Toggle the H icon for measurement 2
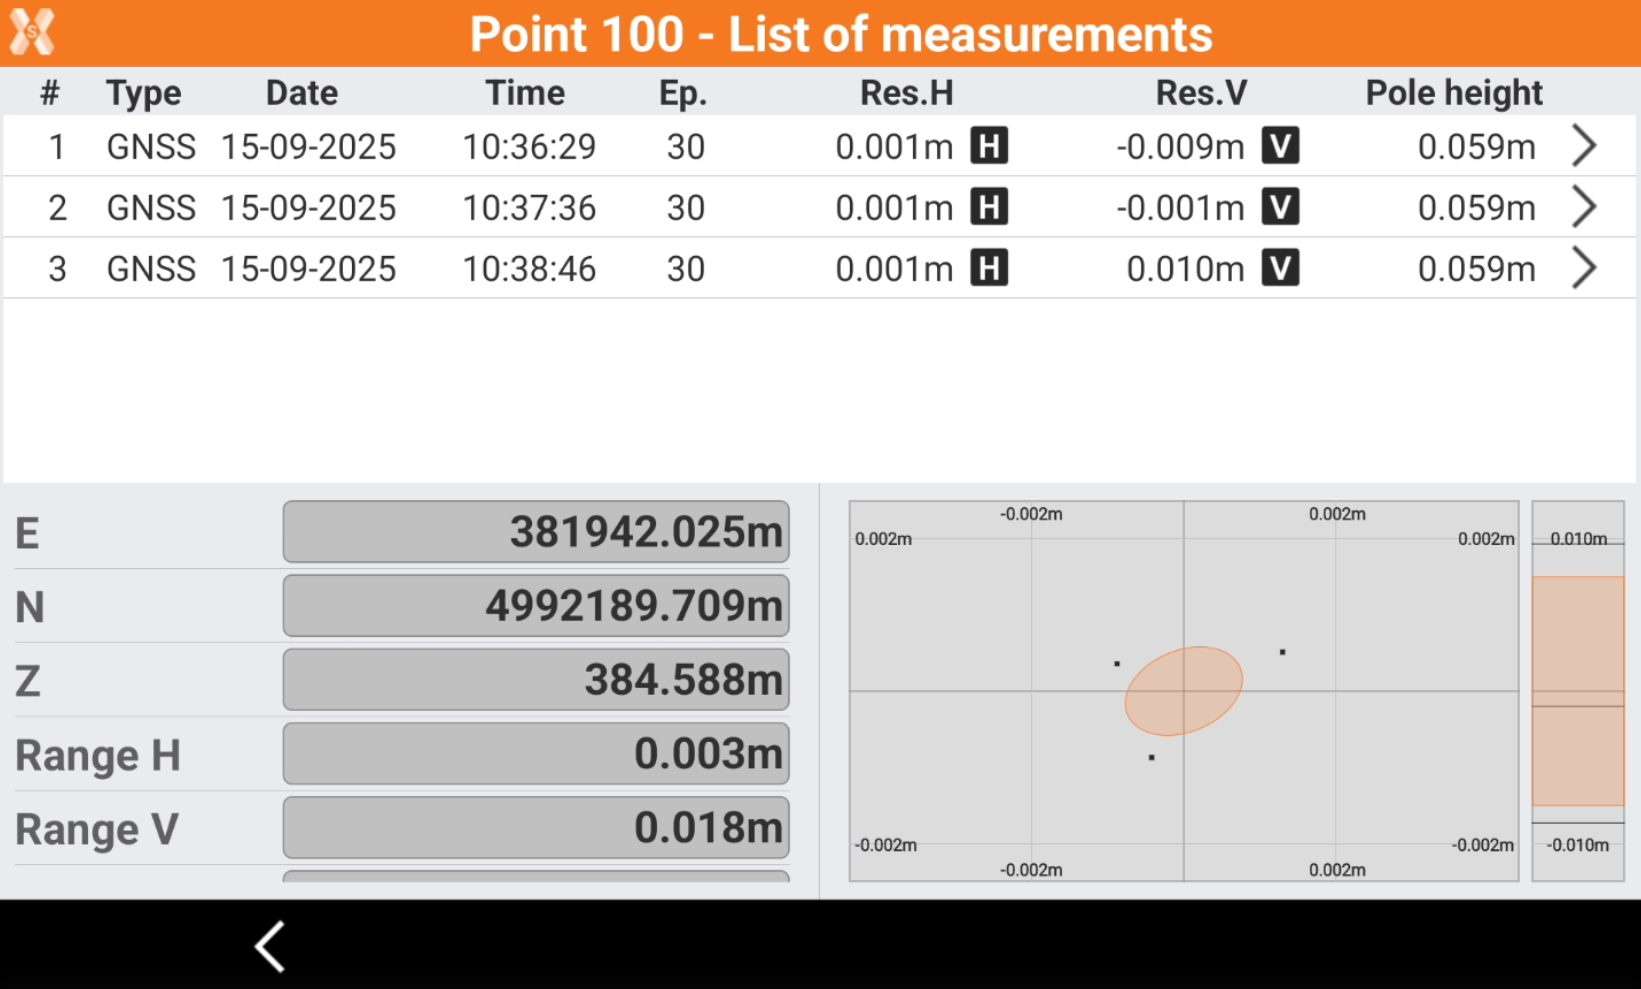 [x=989, y=207]
